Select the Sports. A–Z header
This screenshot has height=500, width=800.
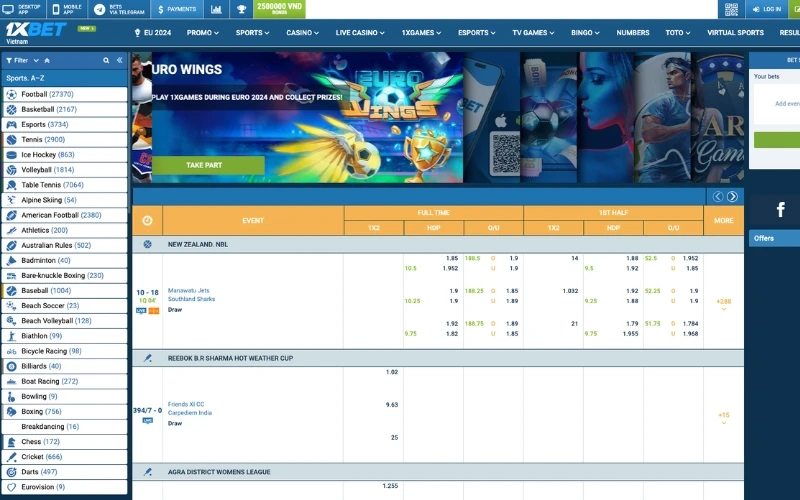pos(64,78)
